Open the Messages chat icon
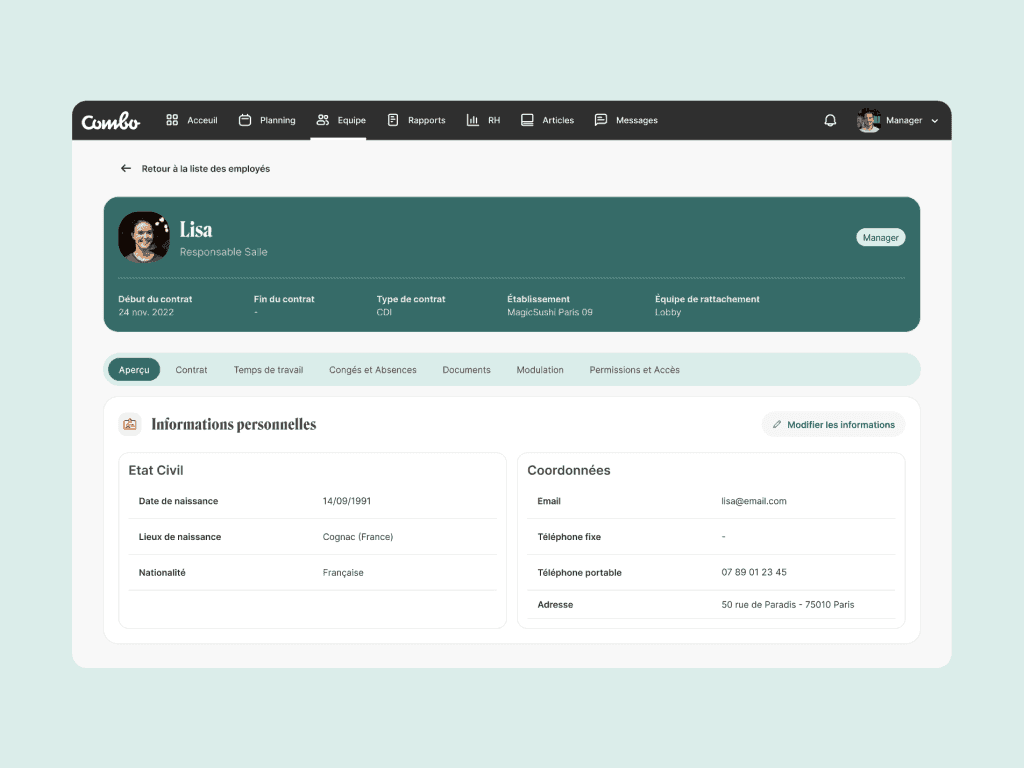 (600, 119)
